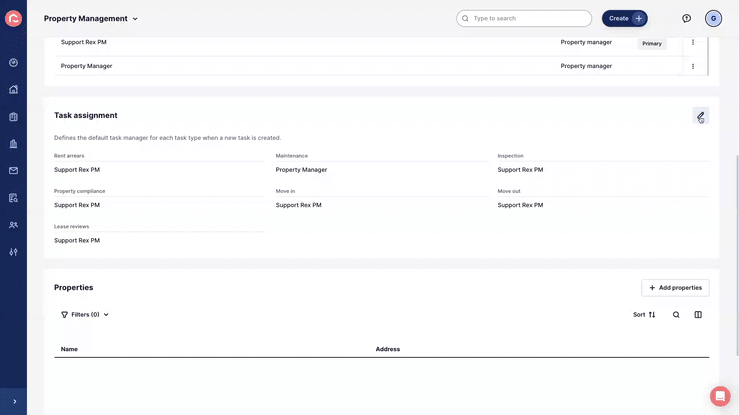Image resolution: width=739 pixels, height=415 pixels.
Task: Click the Create button
Action: pos(624,18)
